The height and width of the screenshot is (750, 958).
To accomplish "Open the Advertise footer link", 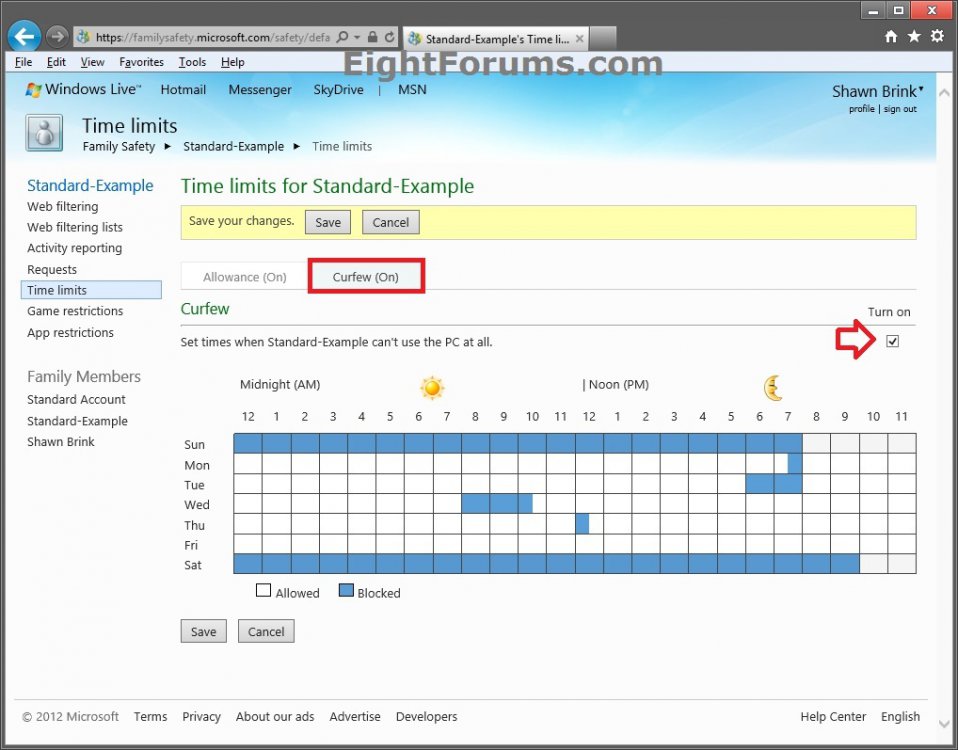I will [355, 716].
